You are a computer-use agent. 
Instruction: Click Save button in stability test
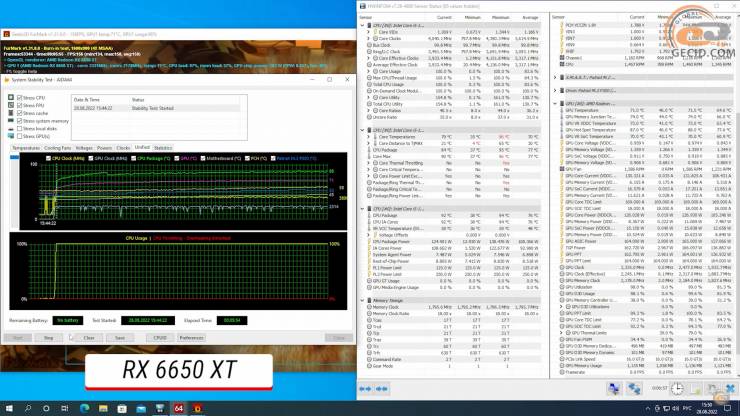point(120,338)
